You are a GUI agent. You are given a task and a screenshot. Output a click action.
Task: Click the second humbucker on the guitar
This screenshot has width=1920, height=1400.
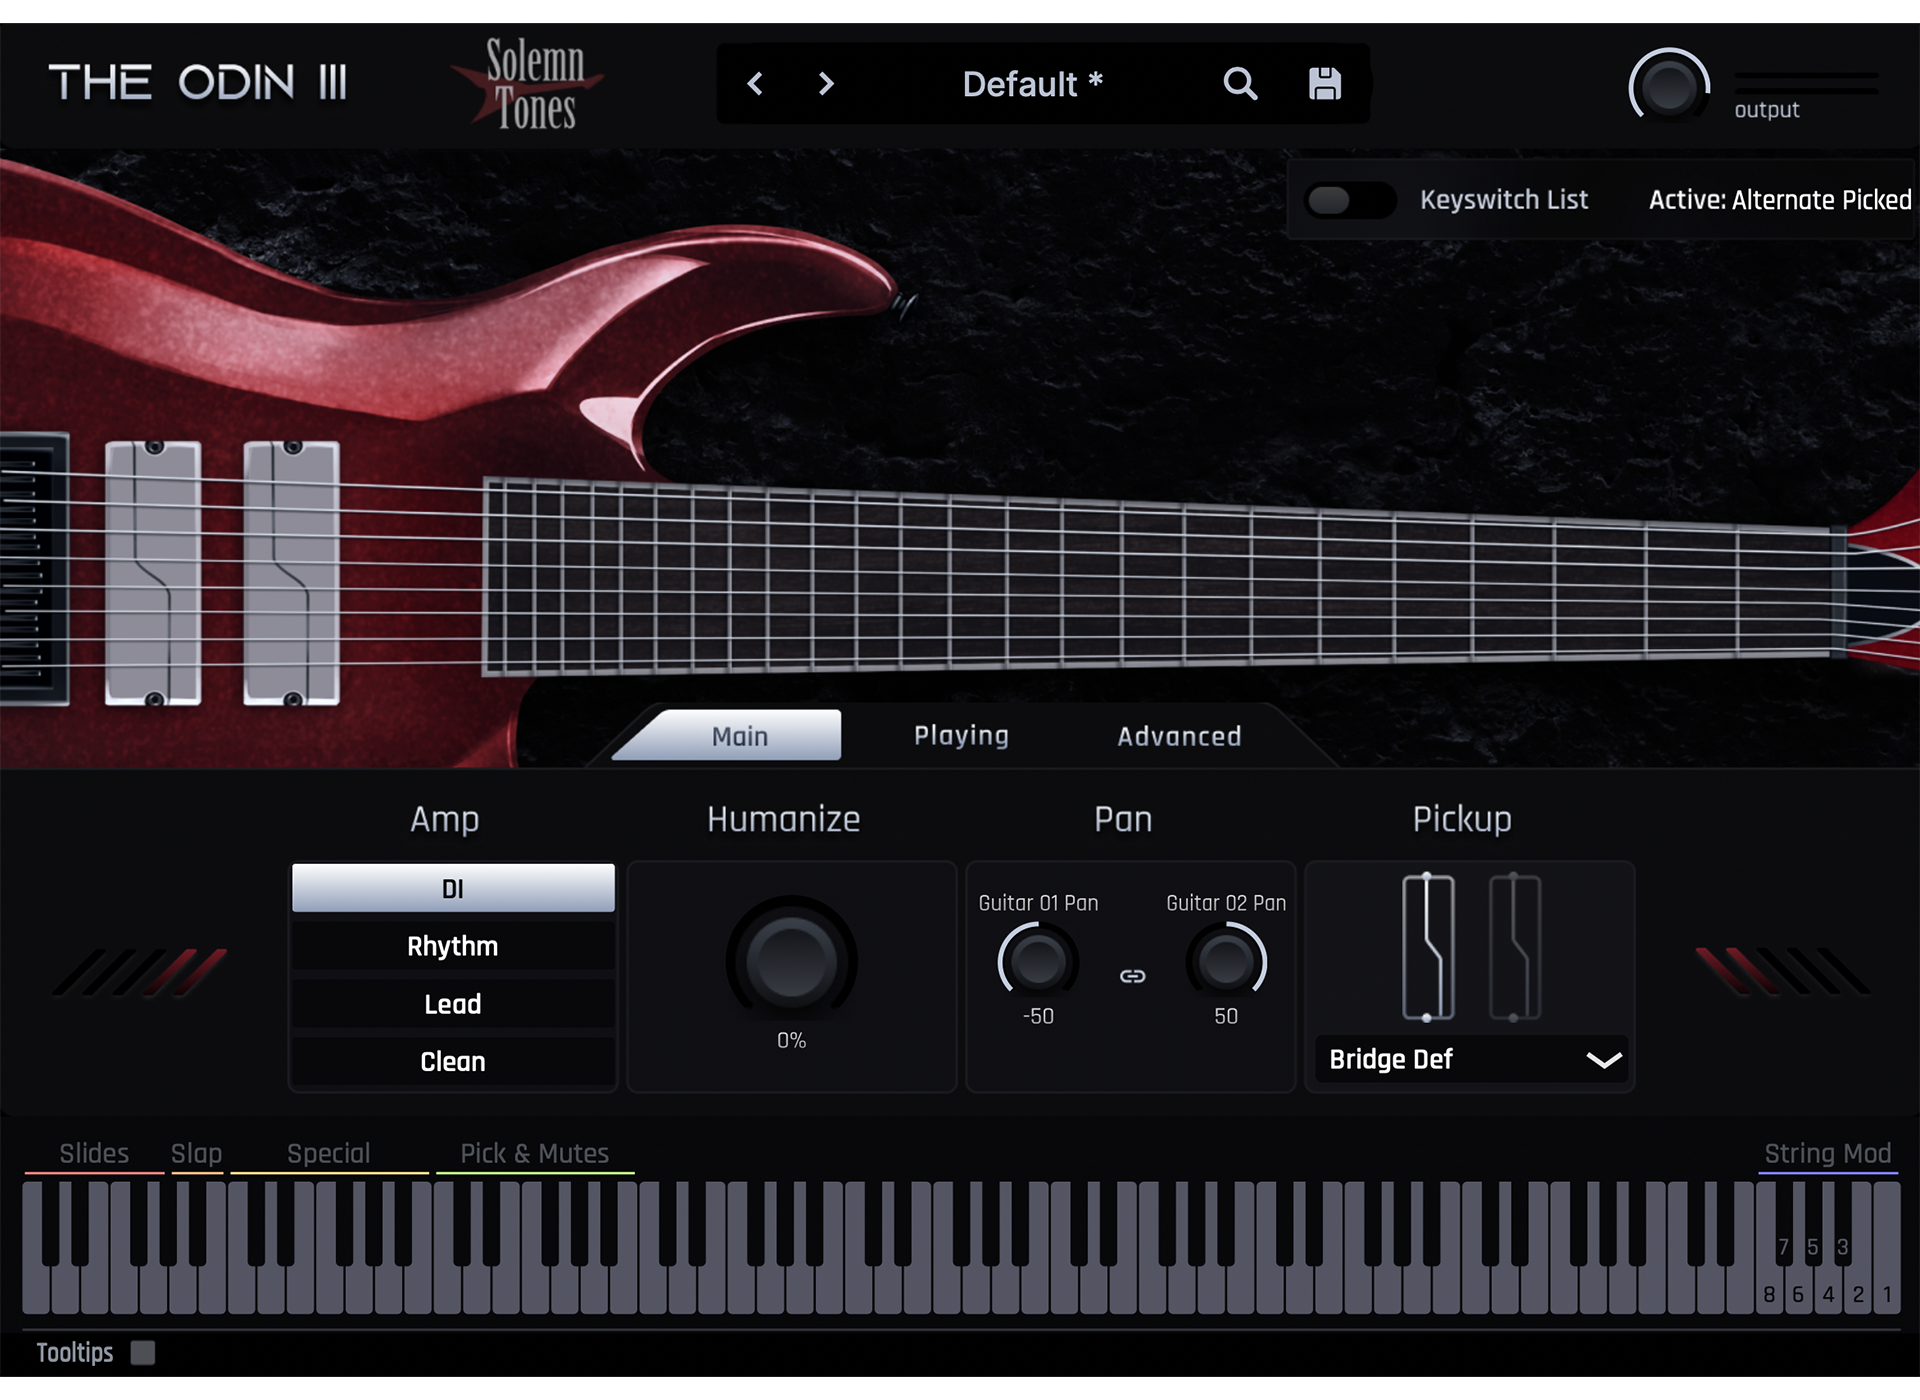click(292, 573)
